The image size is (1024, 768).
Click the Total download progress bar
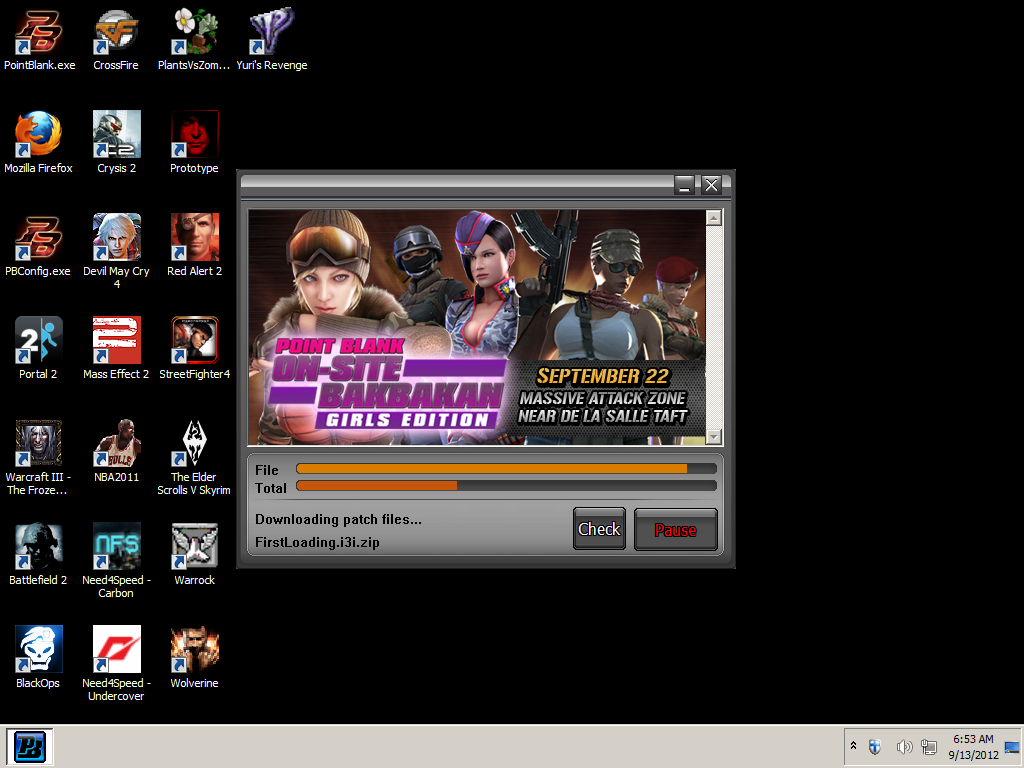(505, 487)
